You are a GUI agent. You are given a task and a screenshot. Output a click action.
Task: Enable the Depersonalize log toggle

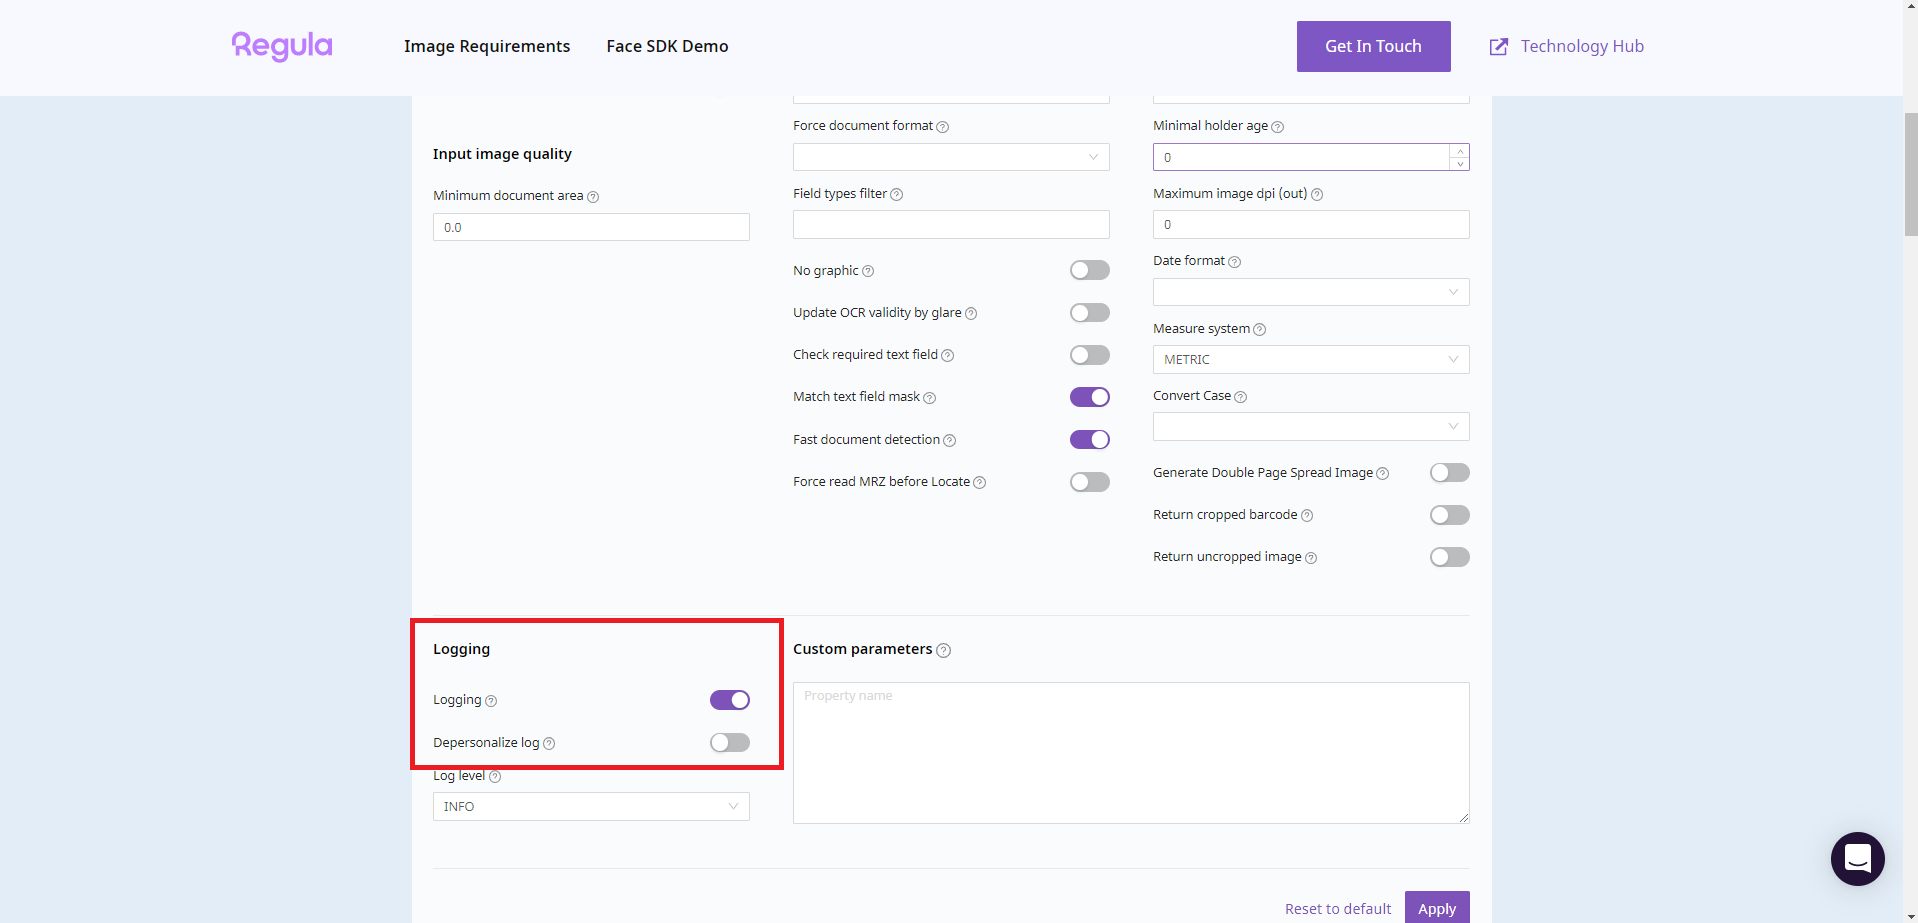coord(729,743)
